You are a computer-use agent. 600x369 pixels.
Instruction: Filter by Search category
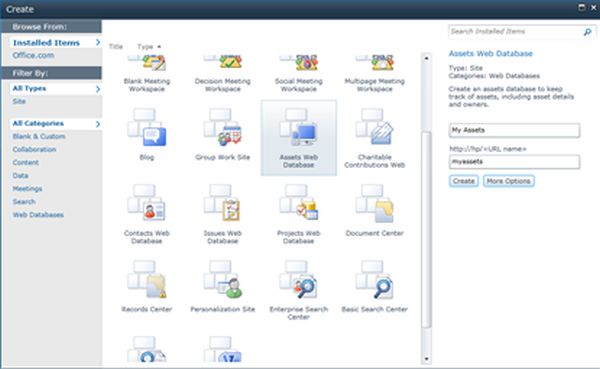point(24,201)
